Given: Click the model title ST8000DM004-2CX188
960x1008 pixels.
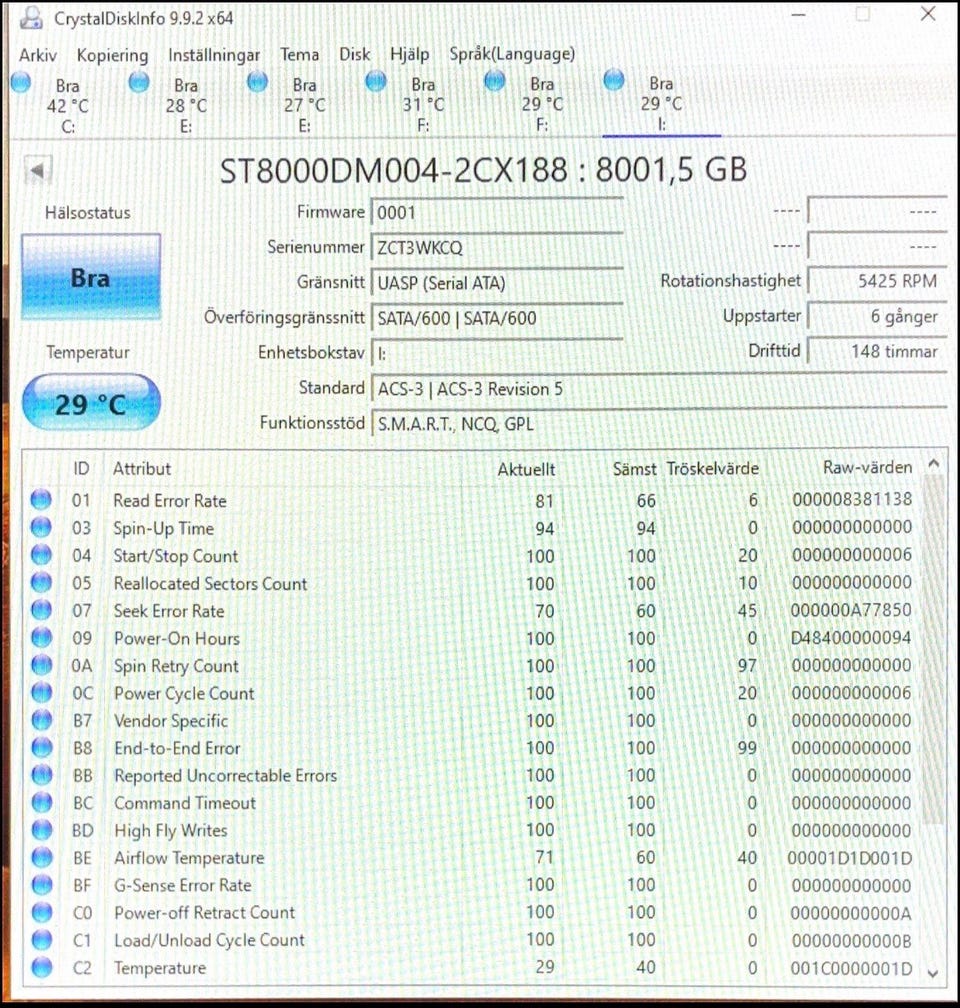Looking at the screenshot, I should click(394, 171).
